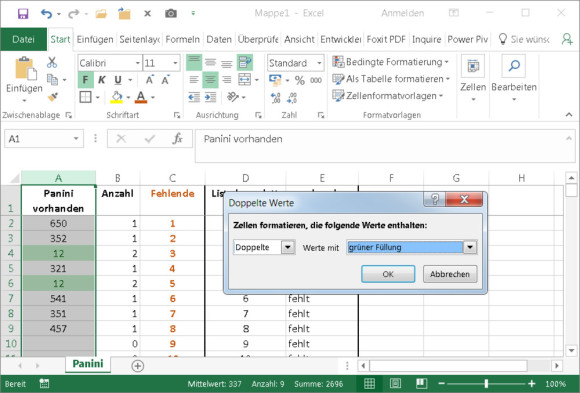The height and width of the screenshot is (393, 580).
Task: Open help in the Doppelte Werte dialog
Action: point(435,199)
